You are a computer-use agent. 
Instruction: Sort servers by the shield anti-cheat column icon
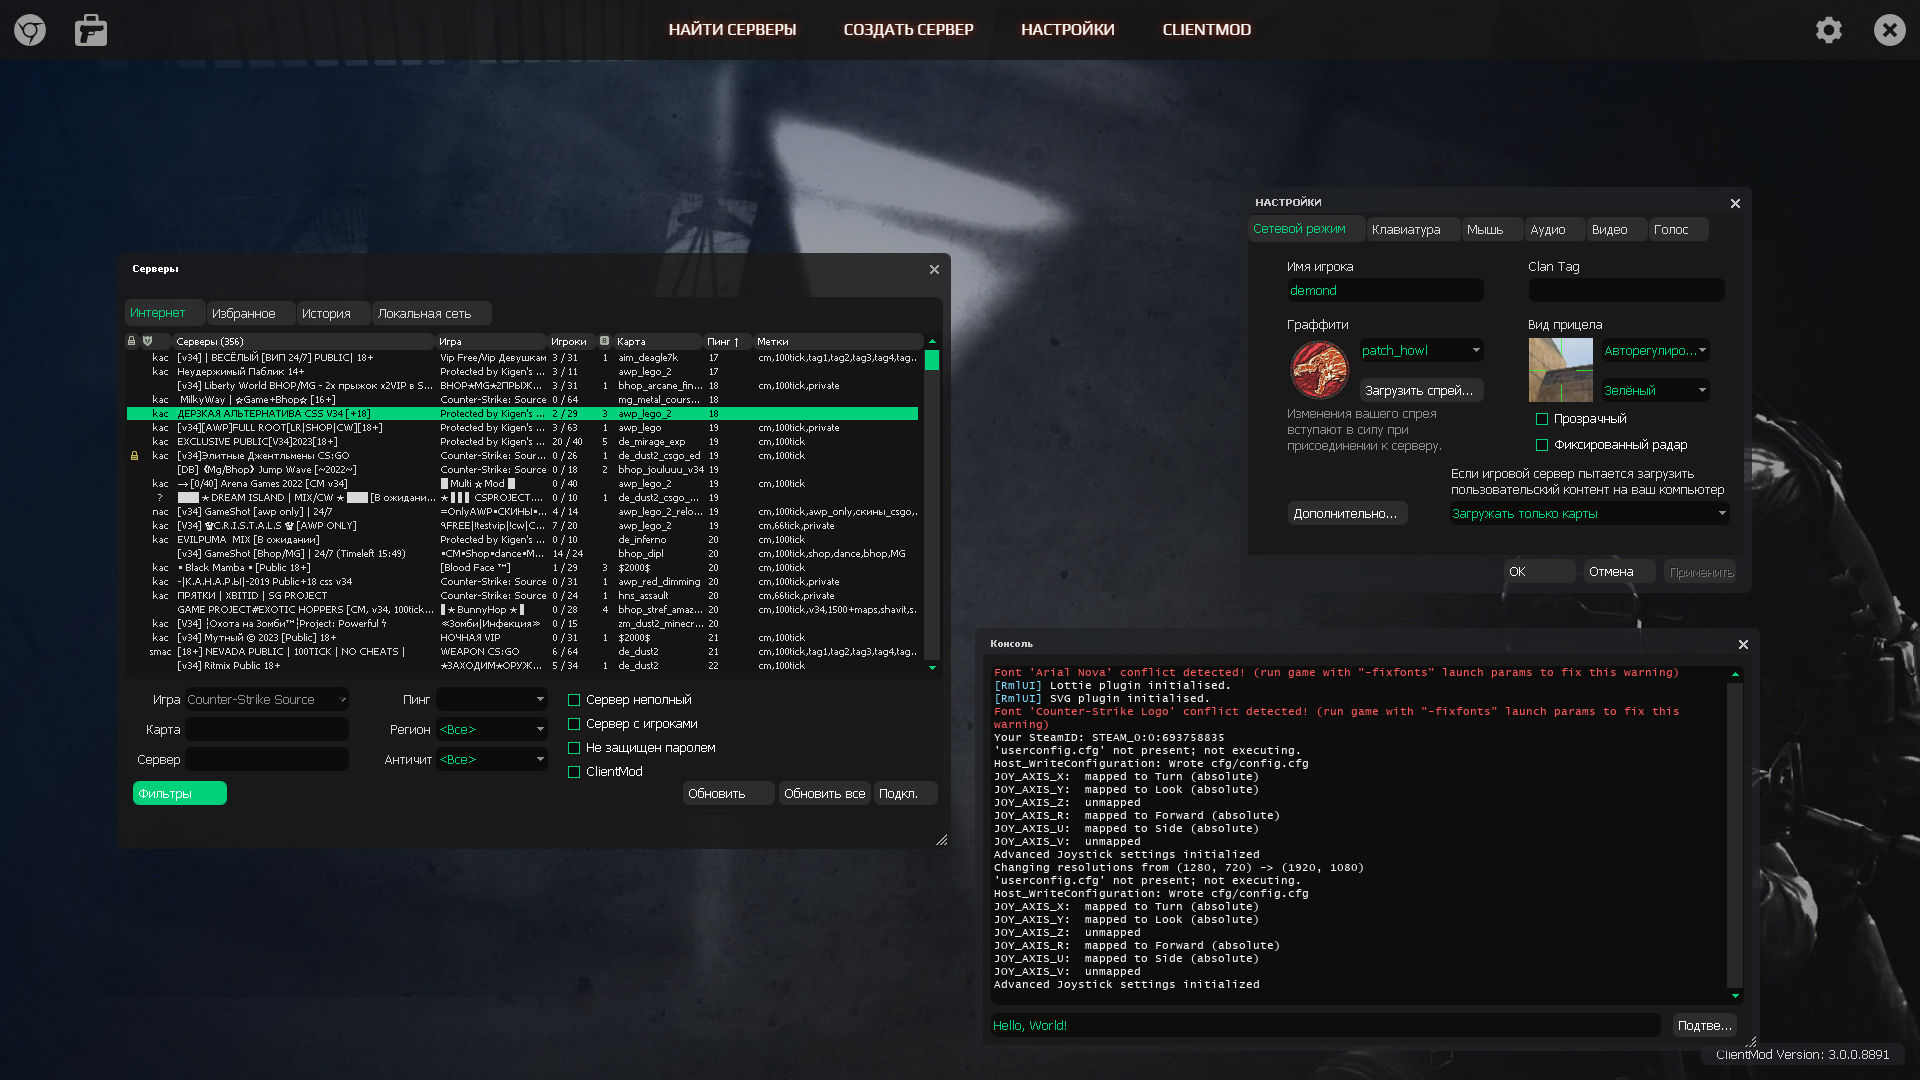pyautogui.click(x=147, y=341)
